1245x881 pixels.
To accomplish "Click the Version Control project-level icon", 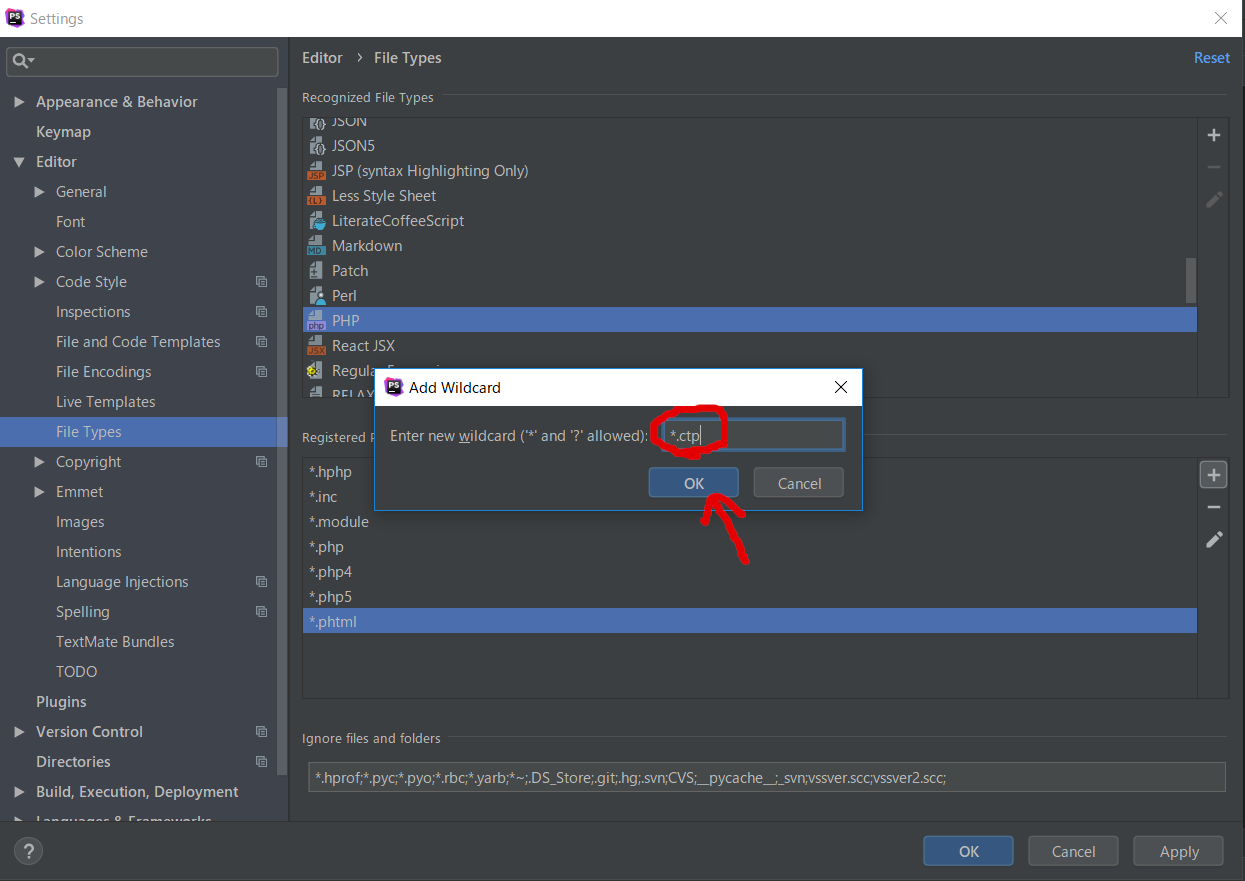I will coord(262,732).
